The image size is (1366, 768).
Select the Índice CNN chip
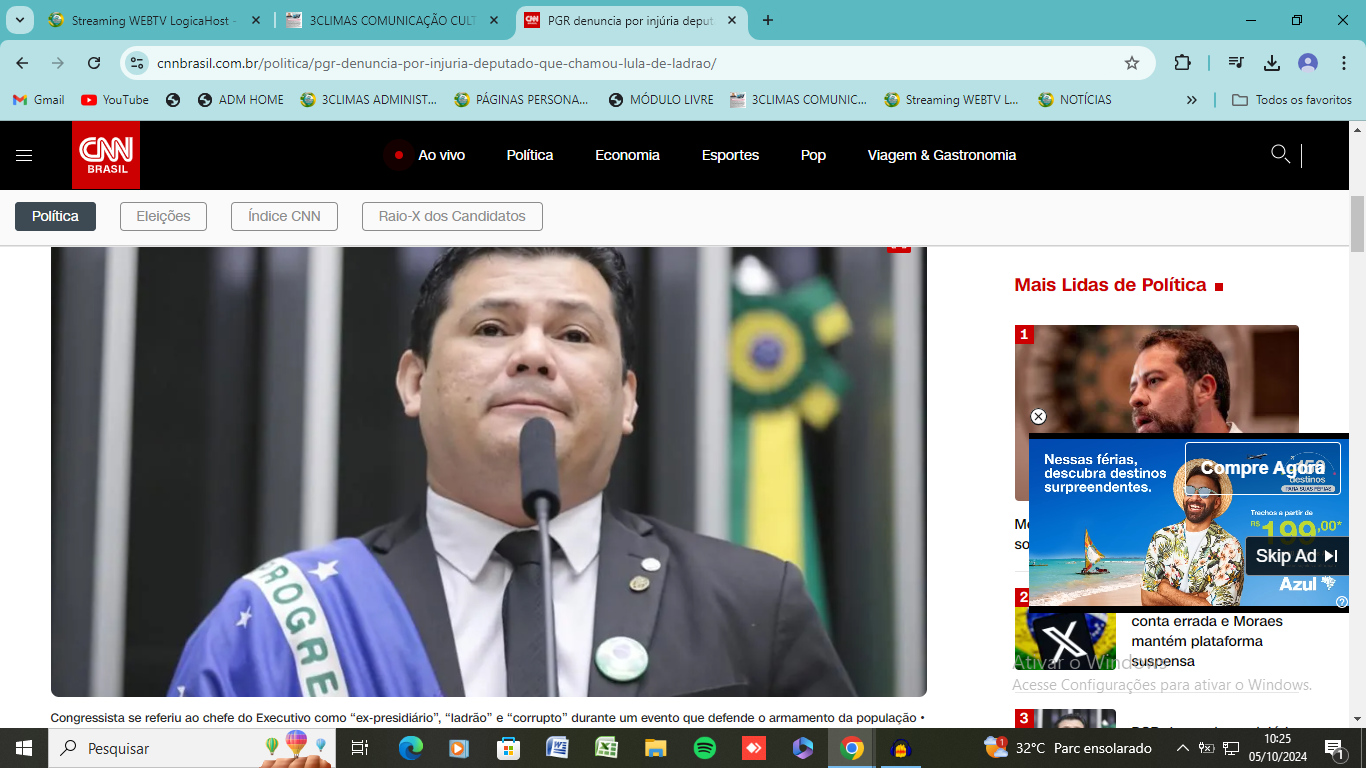coord(284,216)
